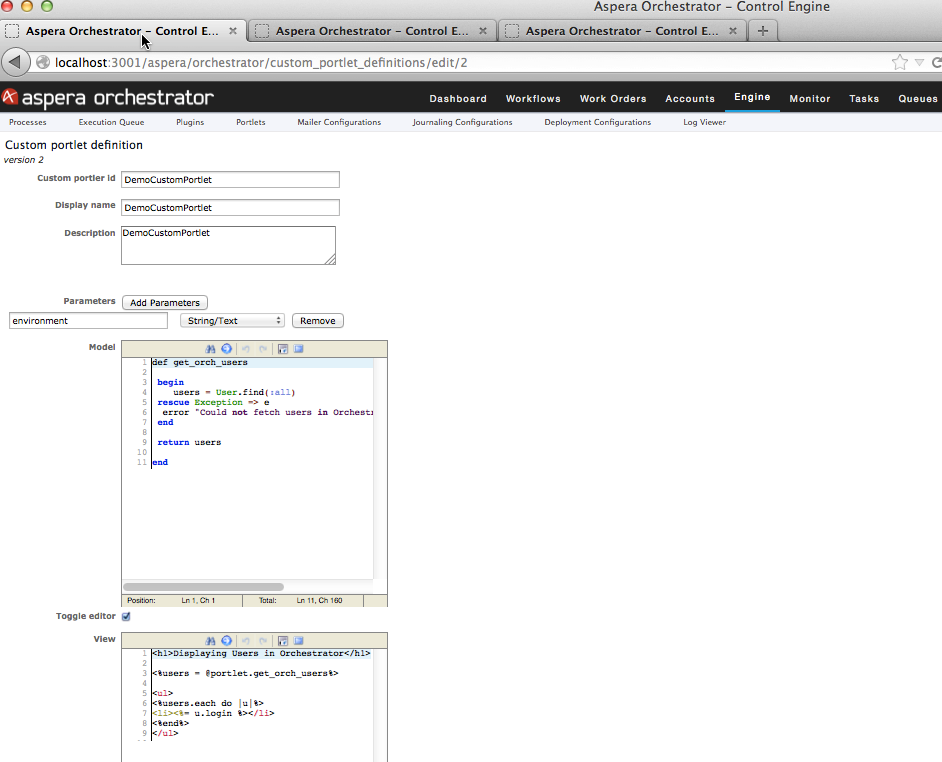942x762 pixels.
Task: Open Mailer Configurations link
Action: pyautogui.click(x=339, y=122)
